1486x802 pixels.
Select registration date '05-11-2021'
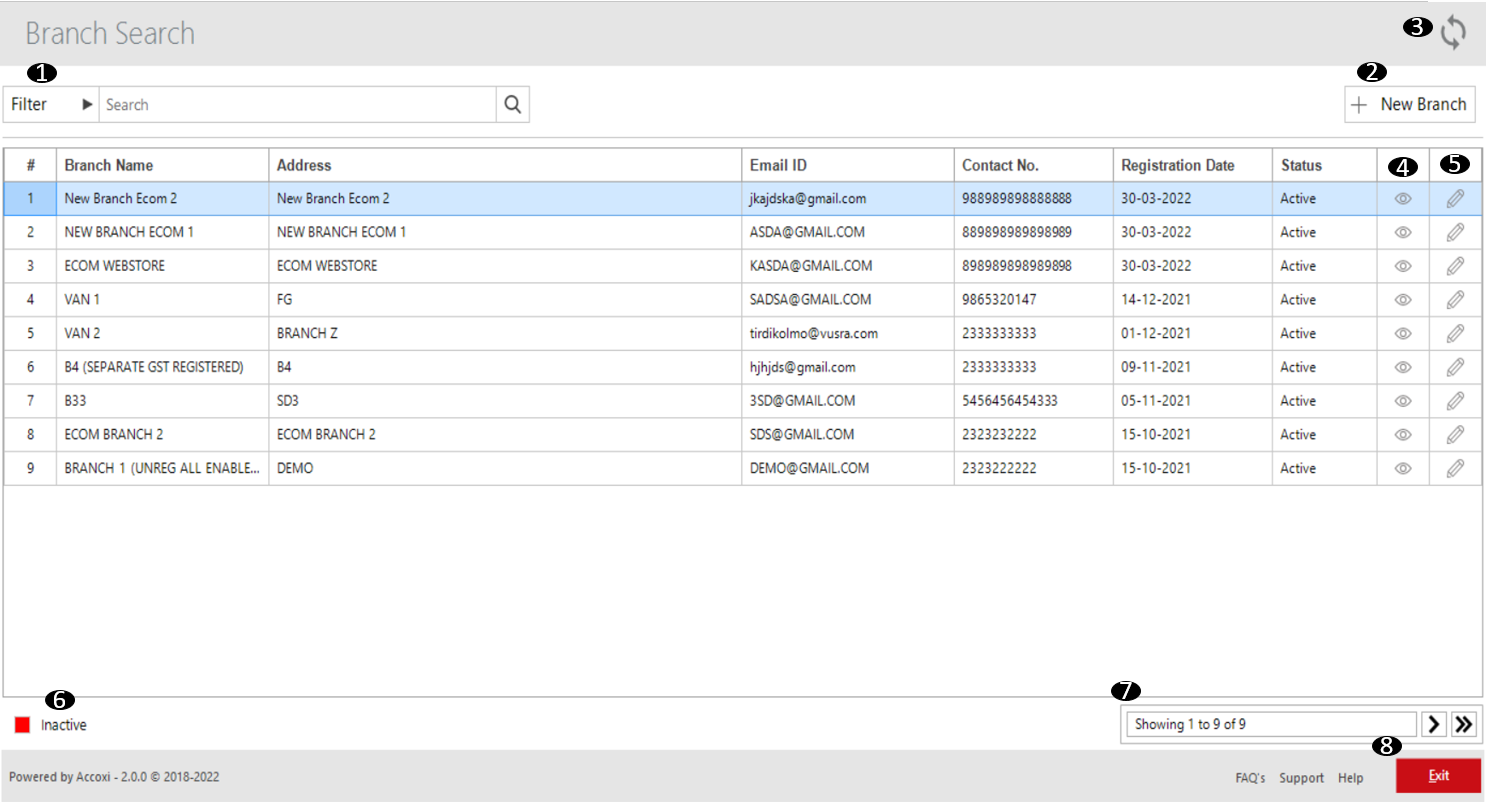tap(1192, 401)
